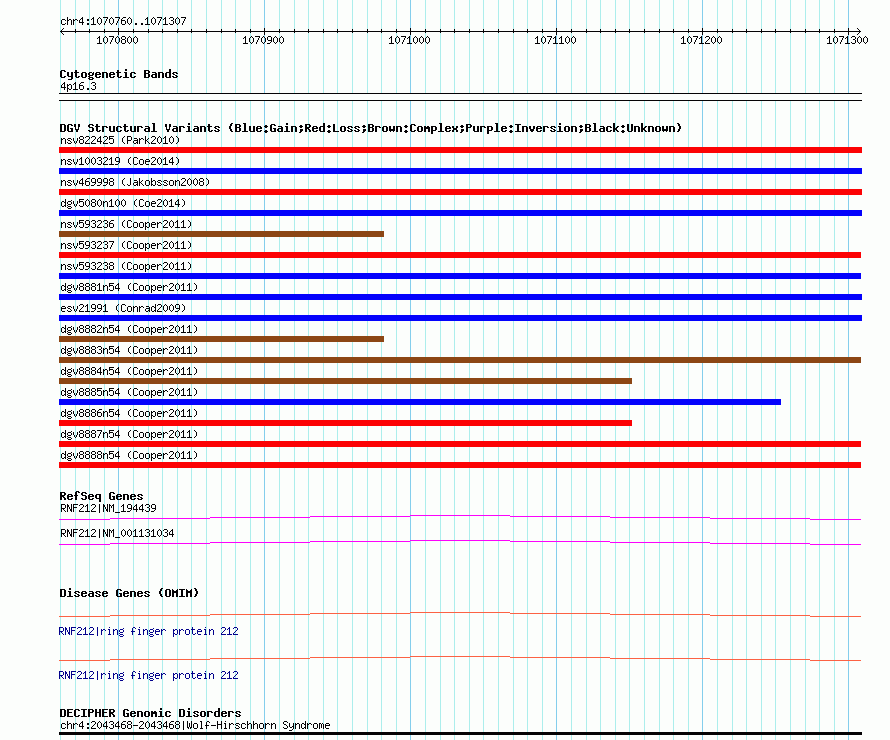Click ruler position 1071200

pyautogui.click(x=701, y=40)
